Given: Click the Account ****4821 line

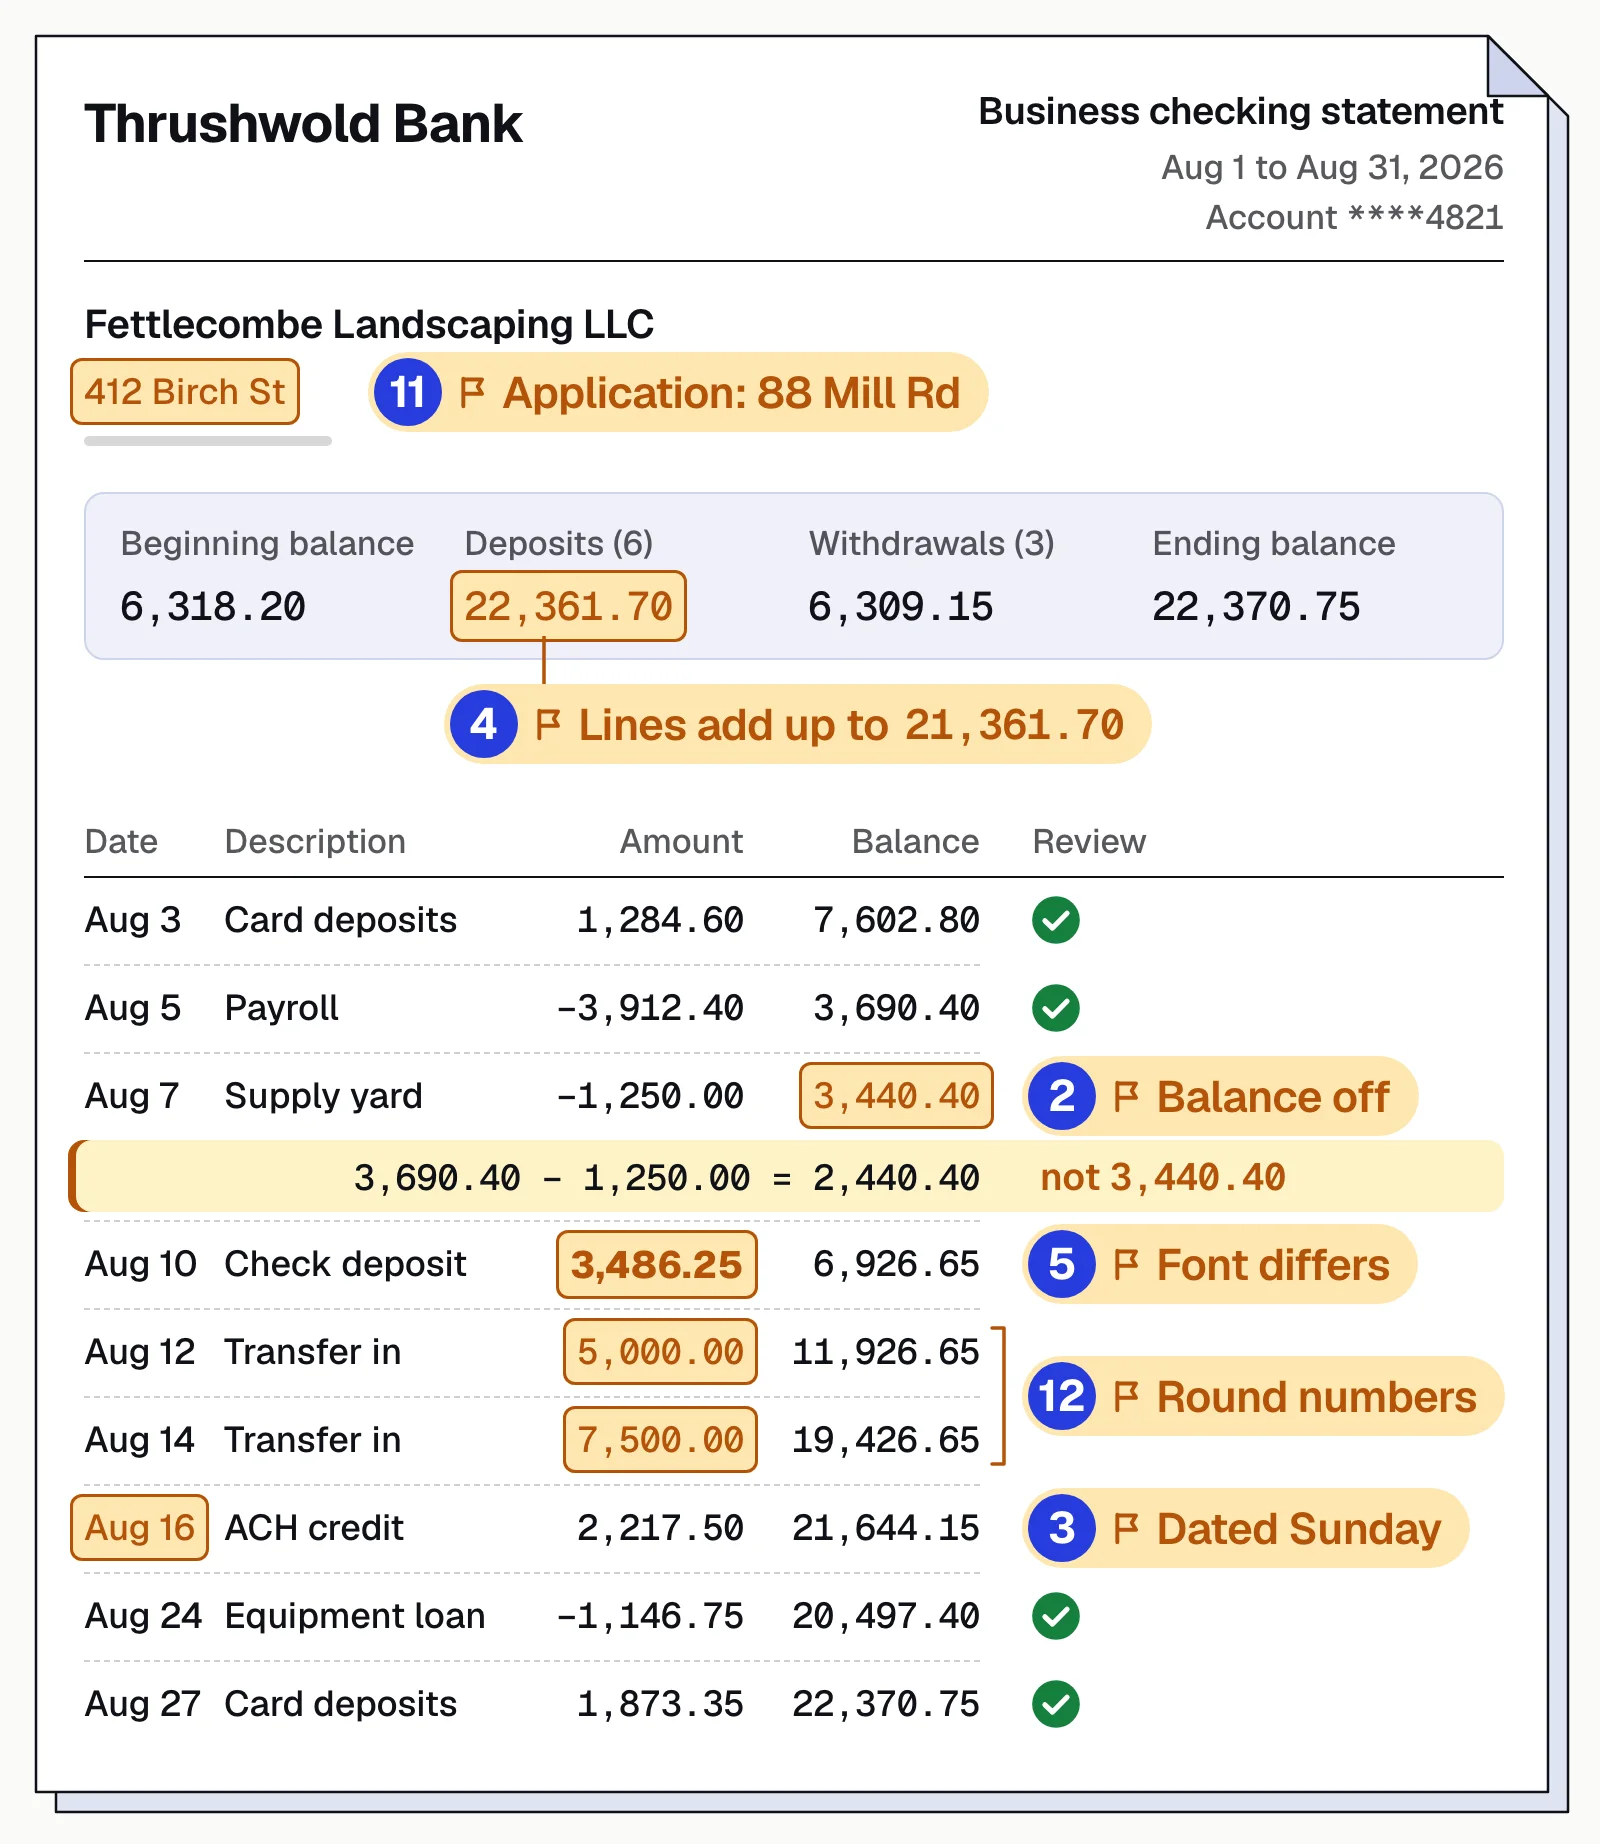Looking at the screenshot, I should [x=1354, y=217].
